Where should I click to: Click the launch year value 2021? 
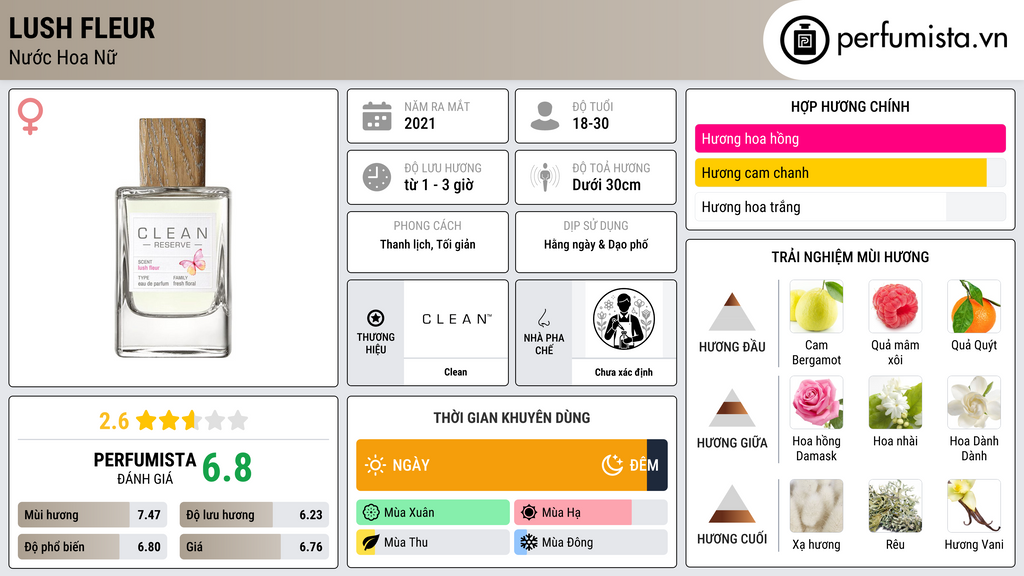click(x=419, y=123)
